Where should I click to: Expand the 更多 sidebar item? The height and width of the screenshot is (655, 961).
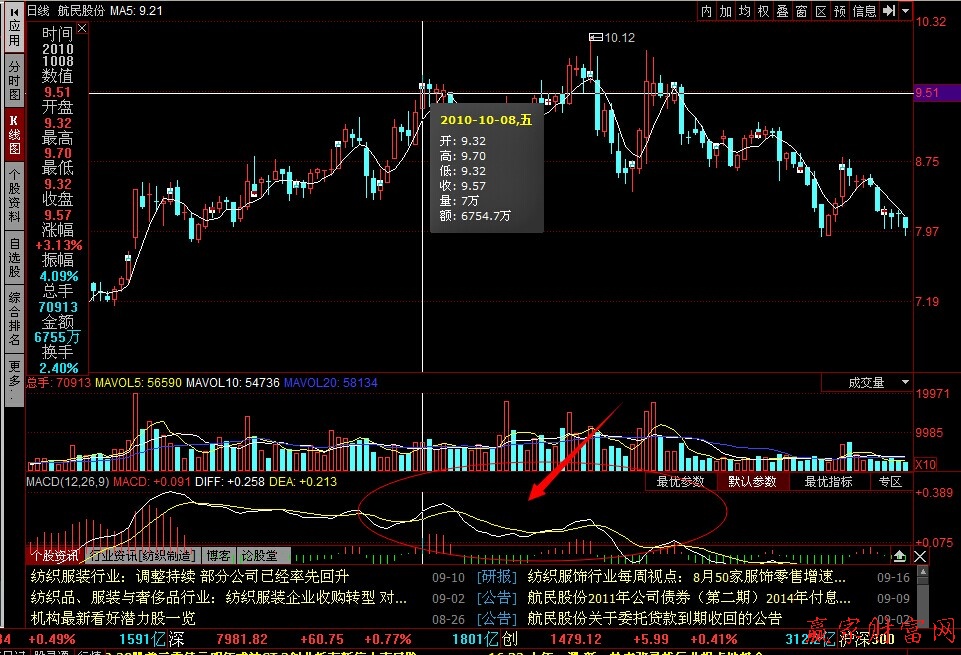[13, 380]
